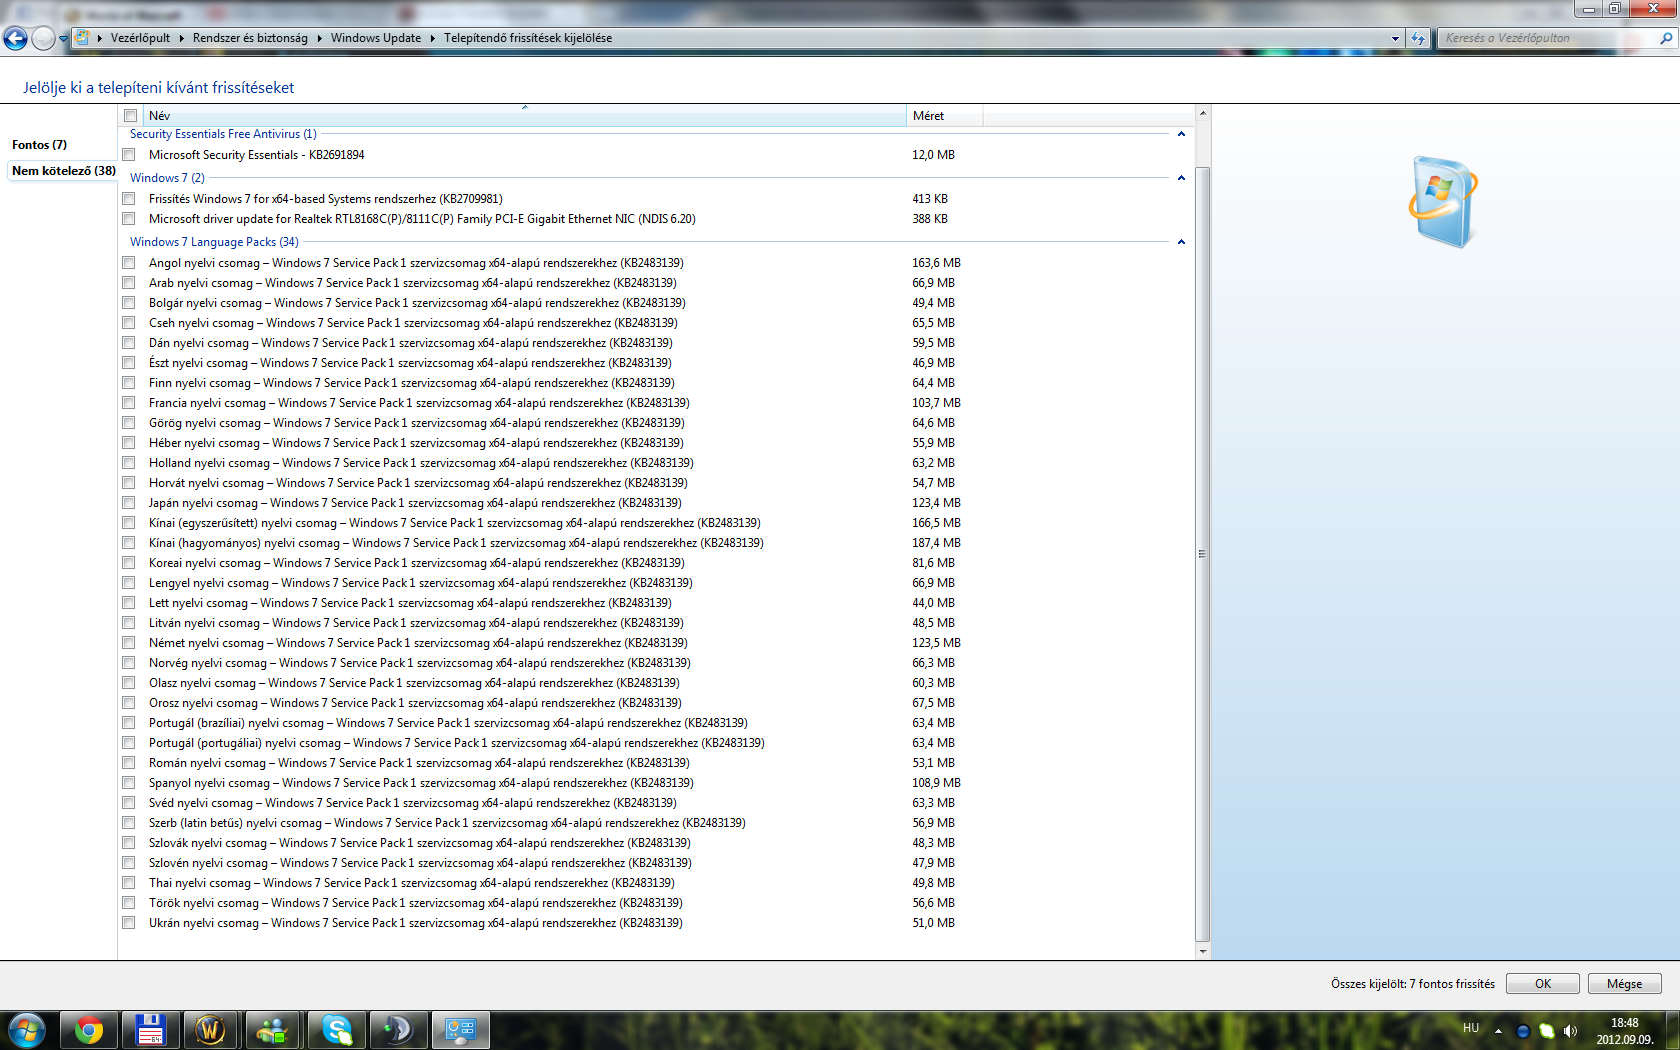Check Microsoft Security Essentials KB2691894

coord(129,155)
